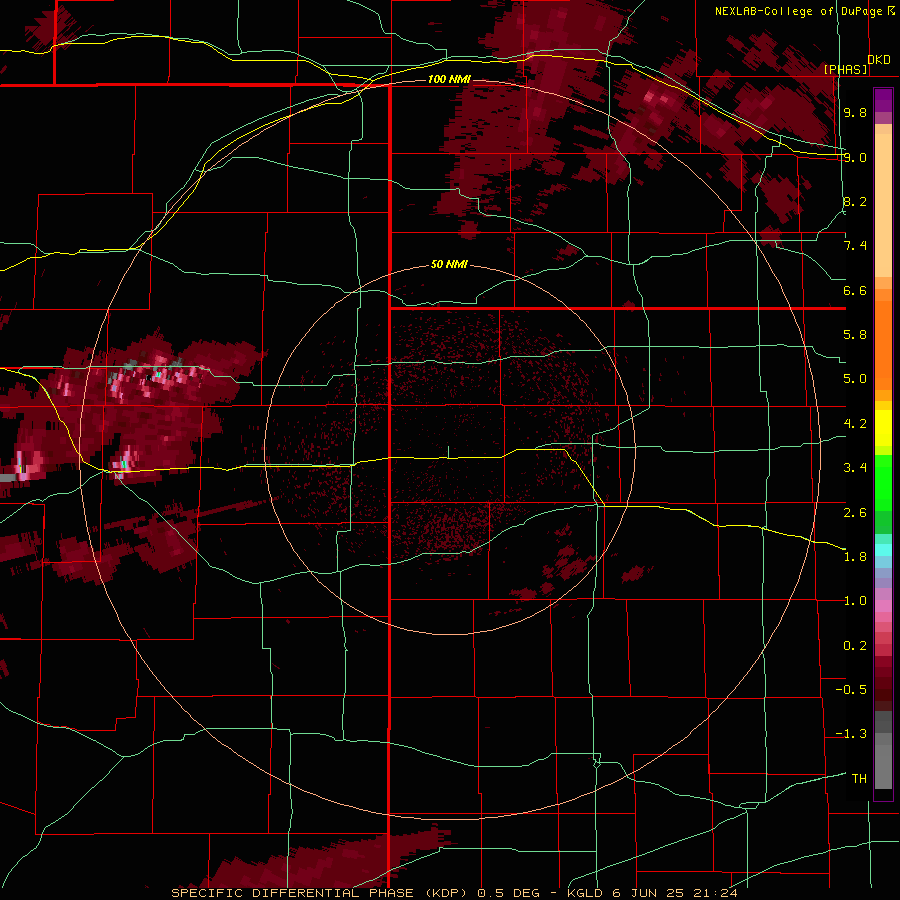900x900 pixels.
Task: Click the DKD label above the color scale
Action: pos(879,59)
